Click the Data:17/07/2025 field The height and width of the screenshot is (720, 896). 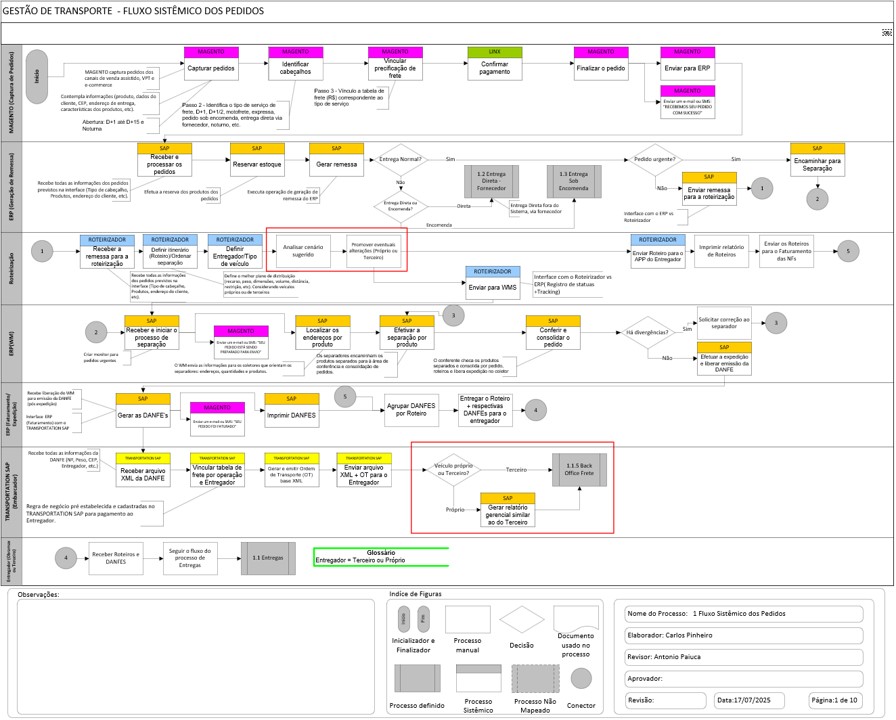pyautogui.click(x=750, y=701)
